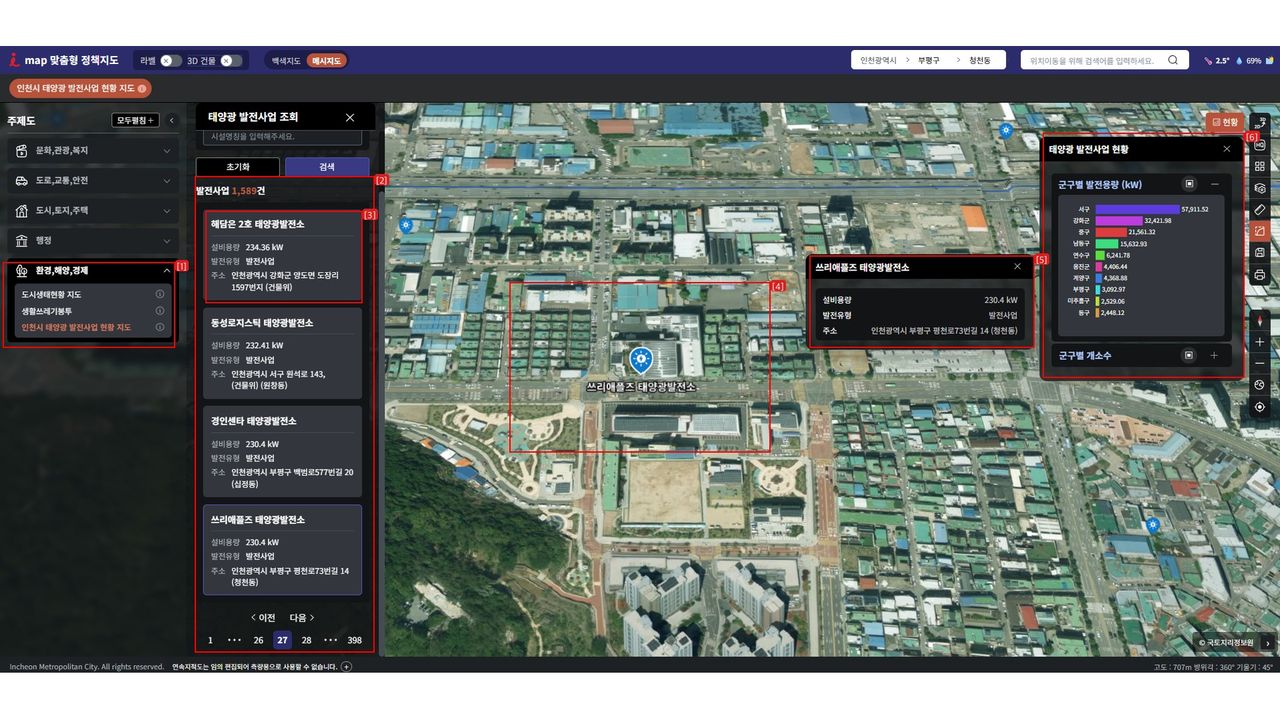Click the 검색 button
Viewport: 1280px width, 720px height.
[327, 167]
